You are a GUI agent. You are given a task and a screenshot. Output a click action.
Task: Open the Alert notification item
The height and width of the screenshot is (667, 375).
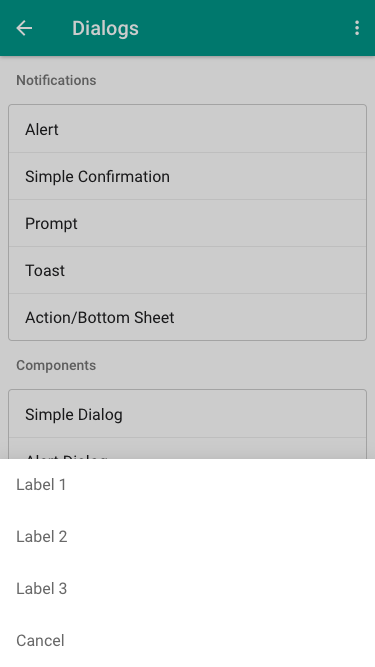pos(188,129)
